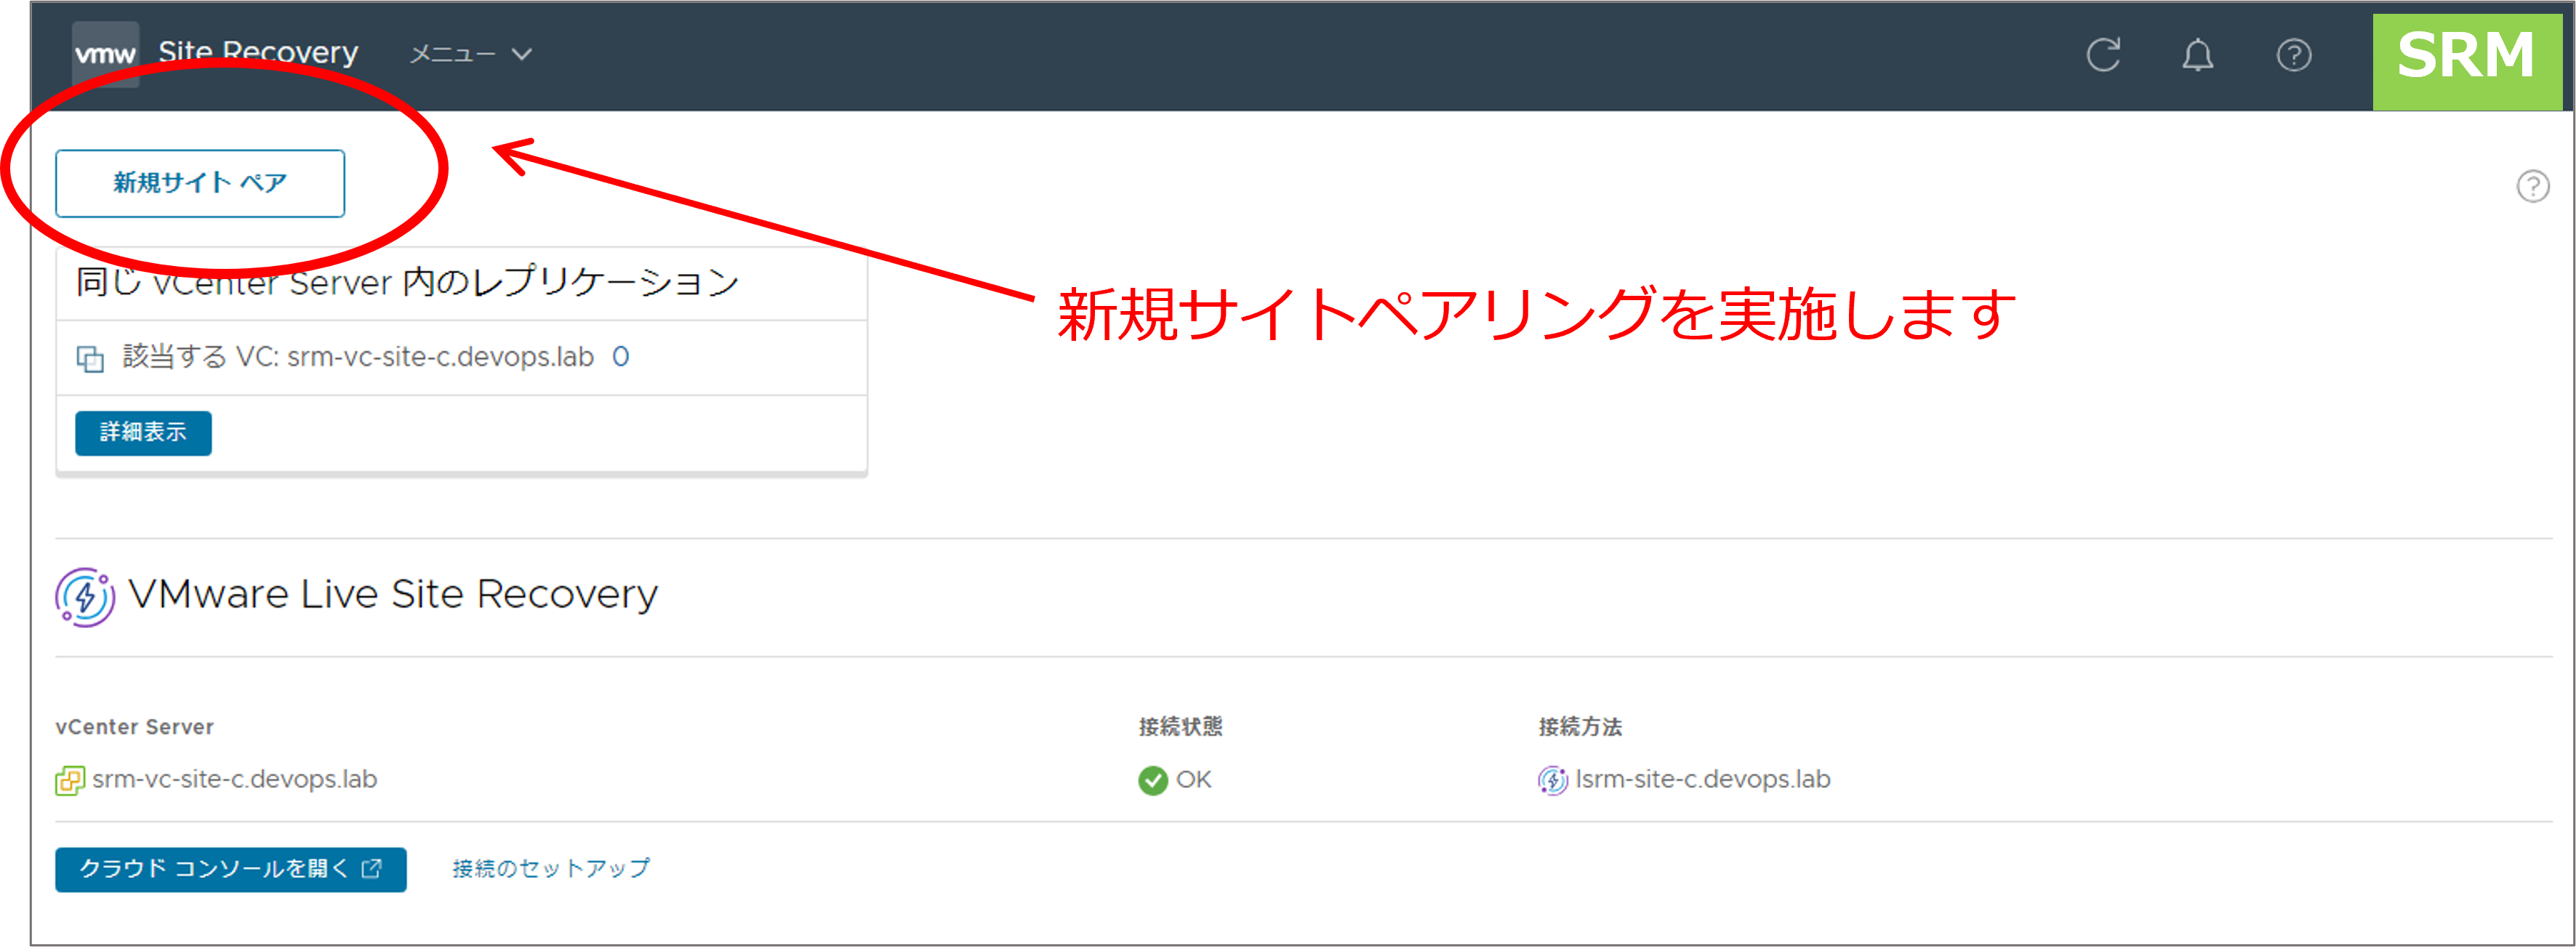This screenshot has height=947, width=2576.
Task: Click the 新規サイト ペア button
Action: pos(200,183)
